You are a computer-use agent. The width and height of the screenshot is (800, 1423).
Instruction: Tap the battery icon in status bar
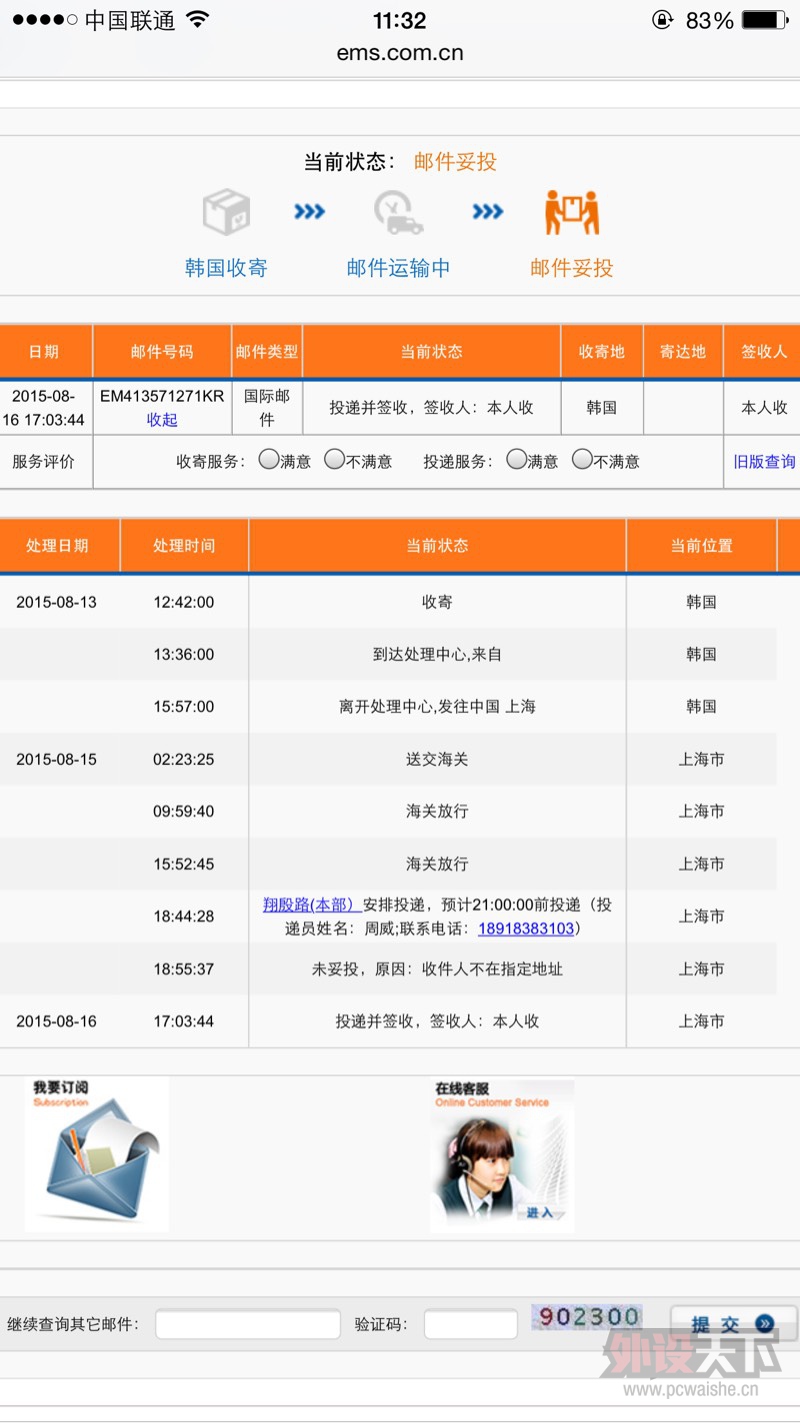coord(765,20)
